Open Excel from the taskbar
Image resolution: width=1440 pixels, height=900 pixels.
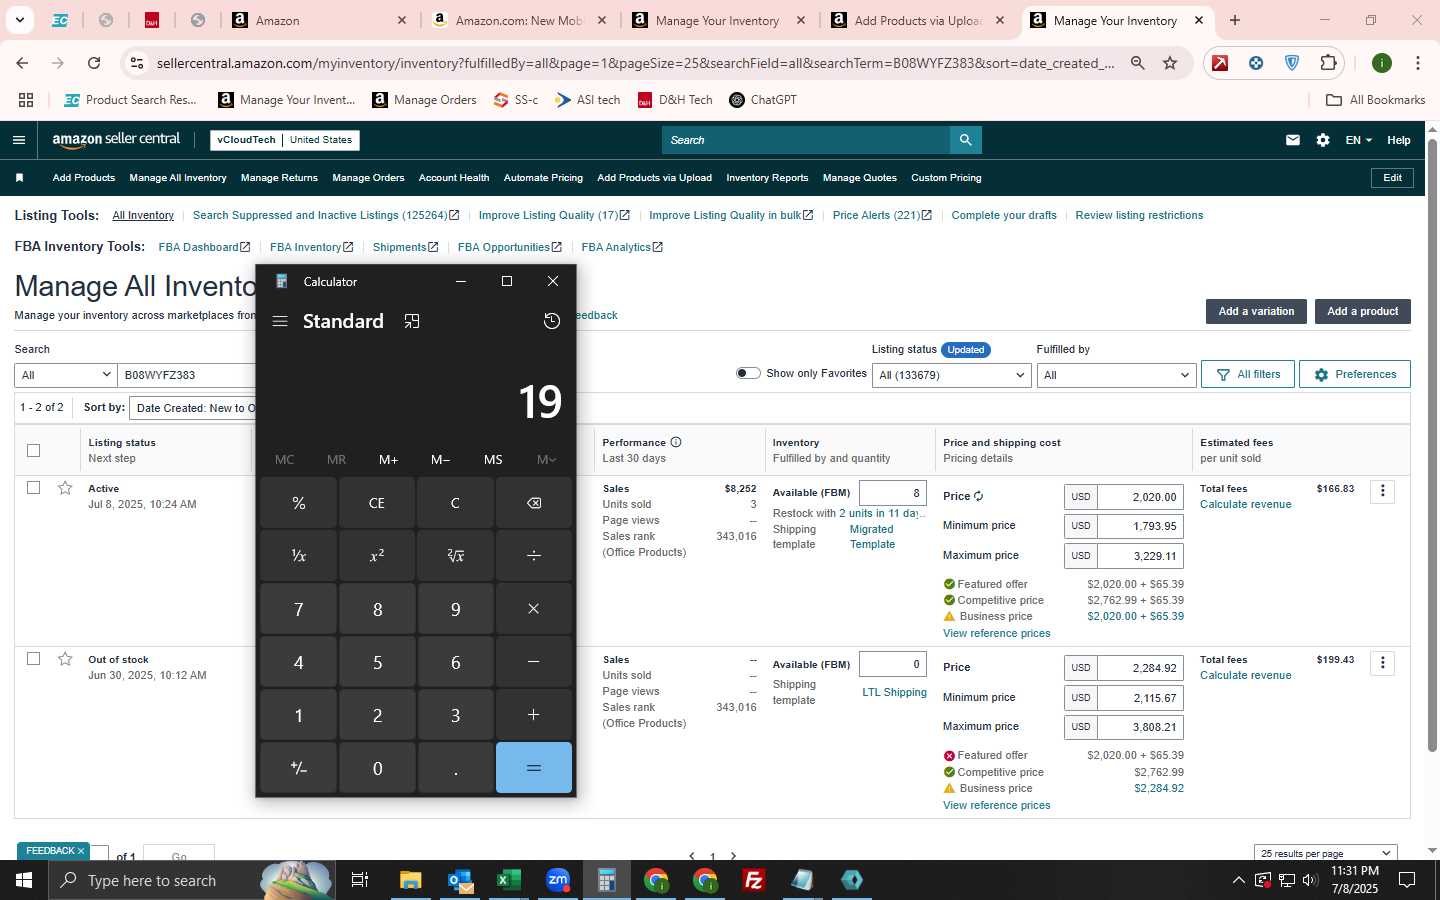click(508, 880)
